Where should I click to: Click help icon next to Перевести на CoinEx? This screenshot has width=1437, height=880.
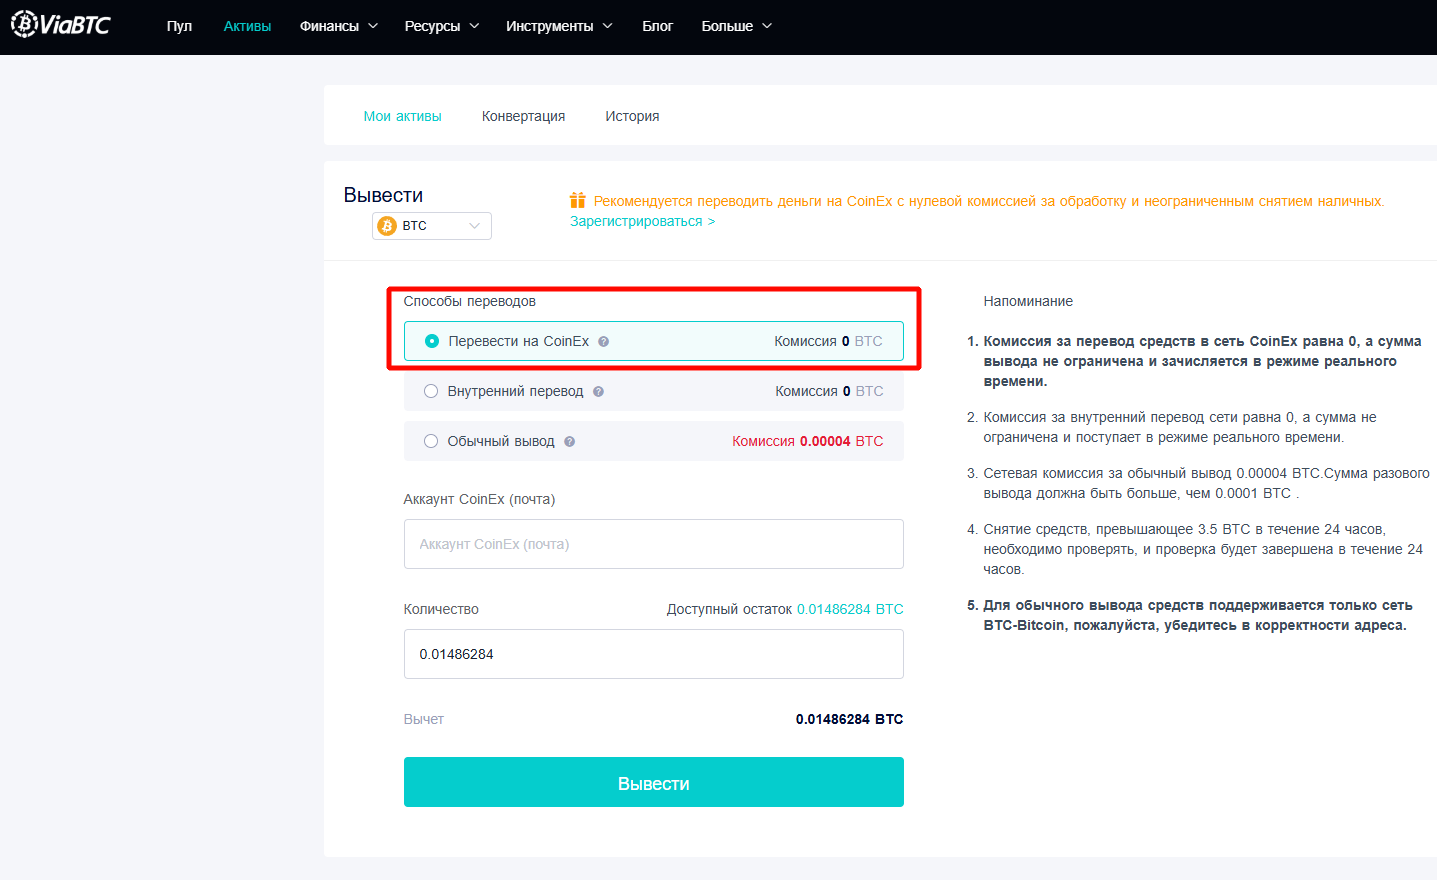coord(604,341)
